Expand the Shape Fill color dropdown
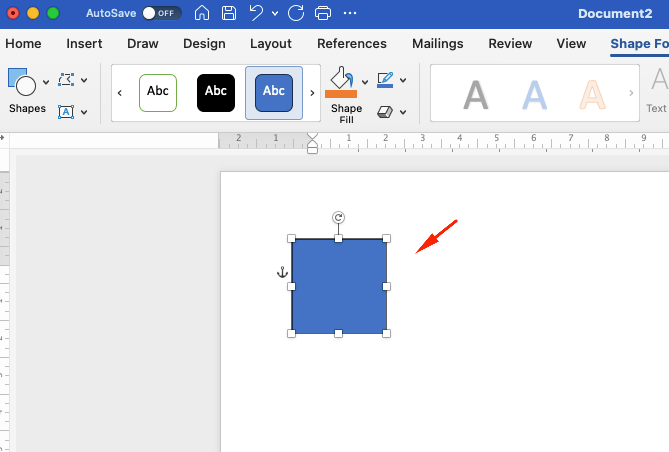This screenshot has height=452, width=669. (x=365, y=82)
